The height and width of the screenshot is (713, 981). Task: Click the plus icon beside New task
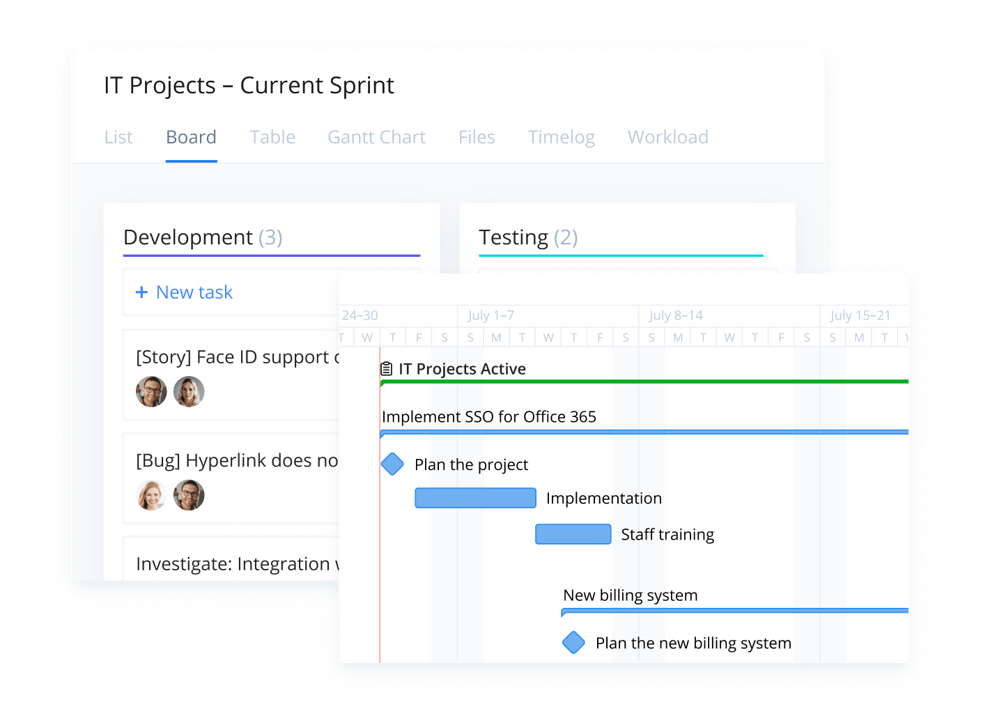(x=142, y=292)
